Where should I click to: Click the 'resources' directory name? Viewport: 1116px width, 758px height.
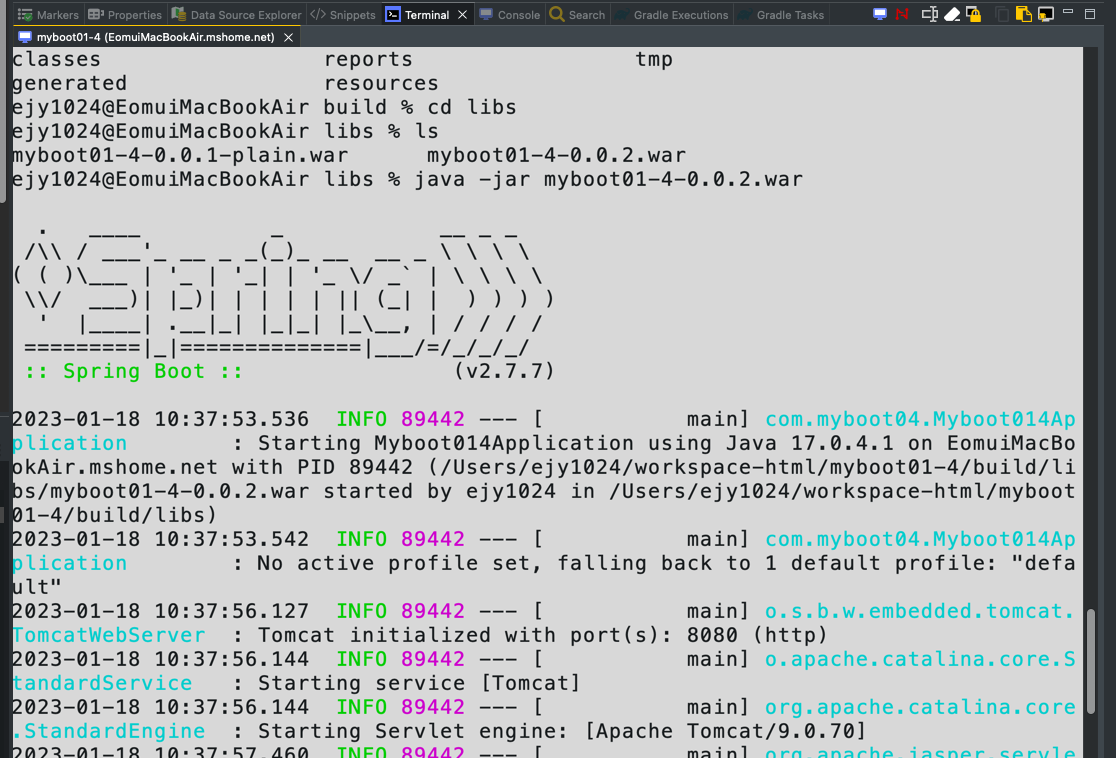tap(381, 84)
